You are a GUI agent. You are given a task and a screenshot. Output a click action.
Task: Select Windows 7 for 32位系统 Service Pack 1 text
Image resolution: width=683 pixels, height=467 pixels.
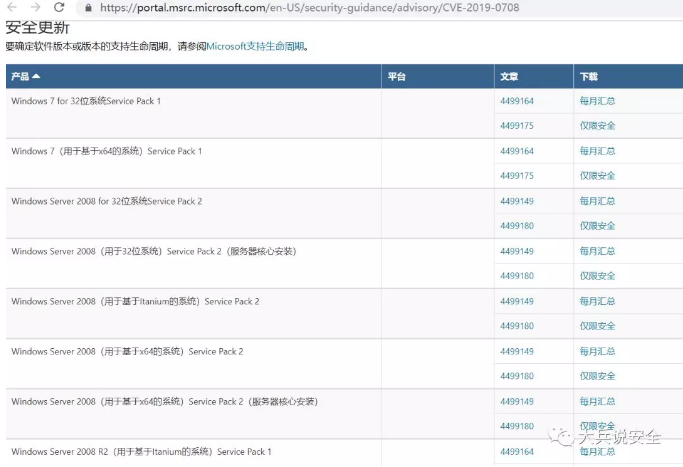tap(86, 101)
